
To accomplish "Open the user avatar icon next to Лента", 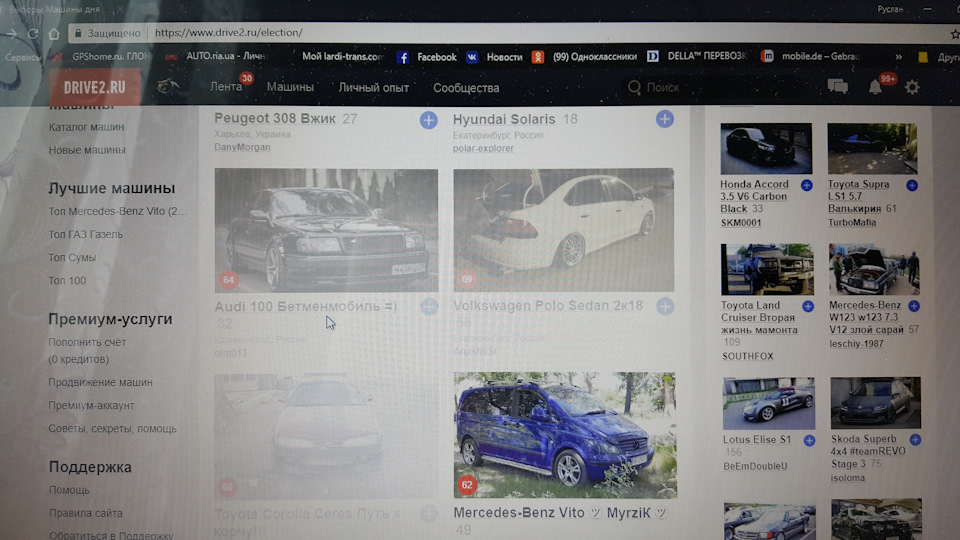I will 168,87.
